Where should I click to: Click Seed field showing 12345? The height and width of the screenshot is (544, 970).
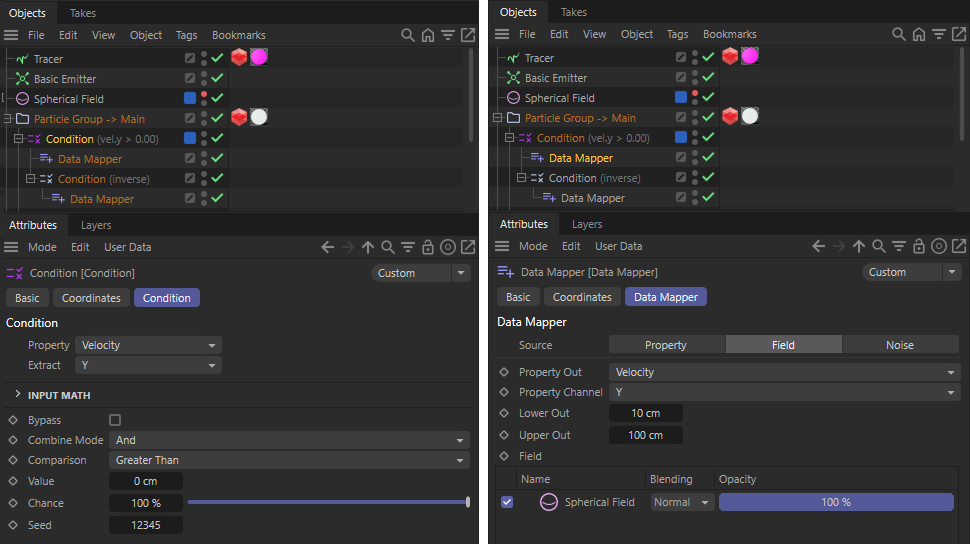click(x=146, y=525)
